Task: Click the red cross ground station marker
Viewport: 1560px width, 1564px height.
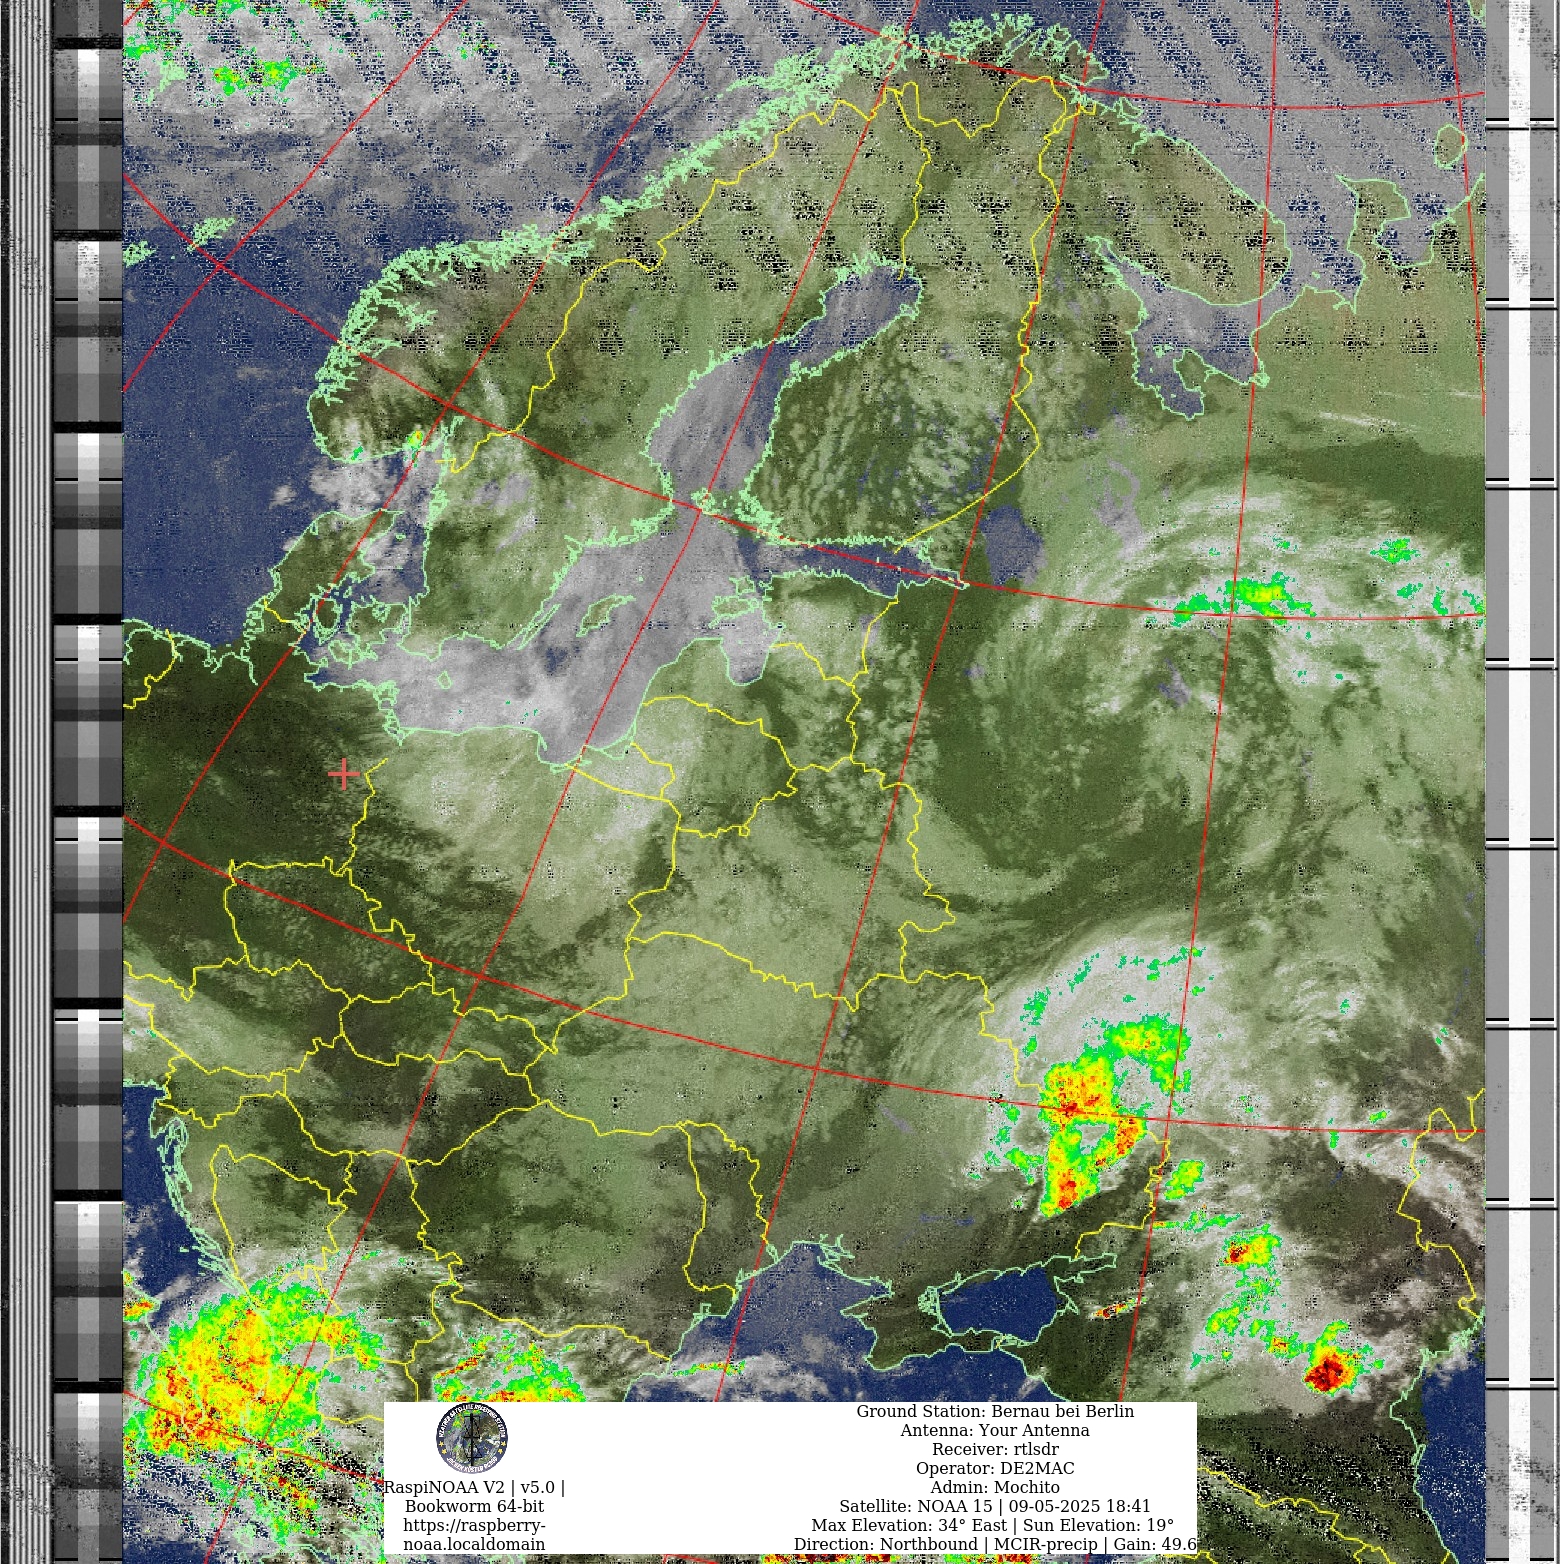Action: tap(343, 774)
